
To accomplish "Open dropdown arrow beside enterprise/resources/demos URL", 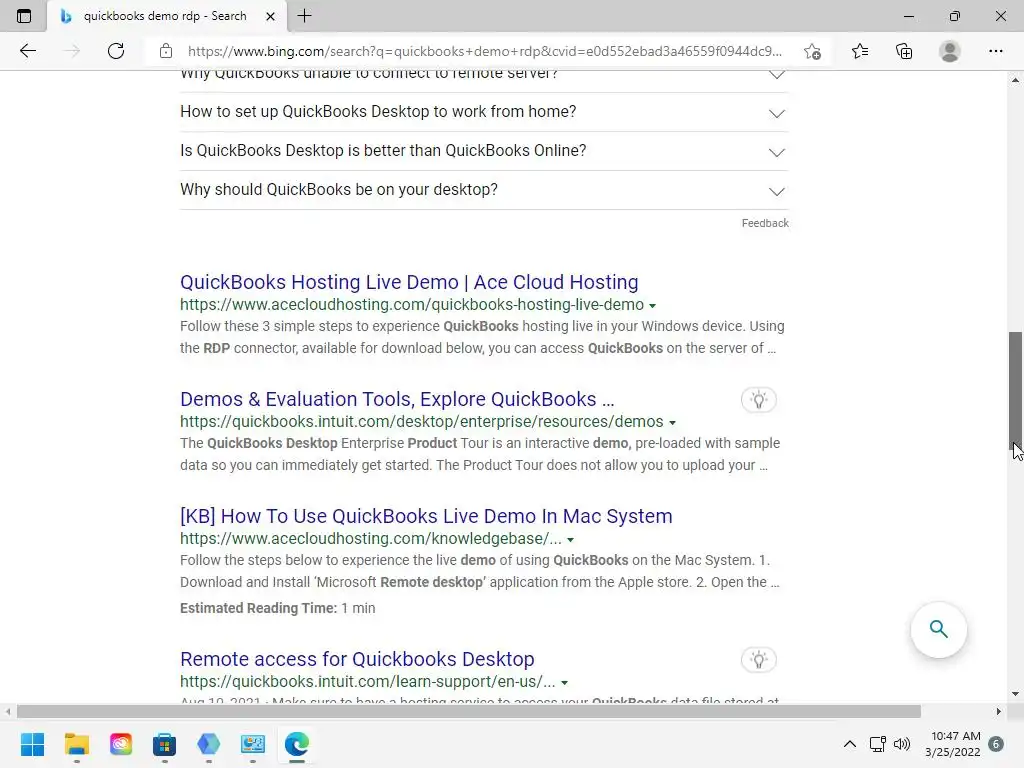I will (x=672, y=423).
